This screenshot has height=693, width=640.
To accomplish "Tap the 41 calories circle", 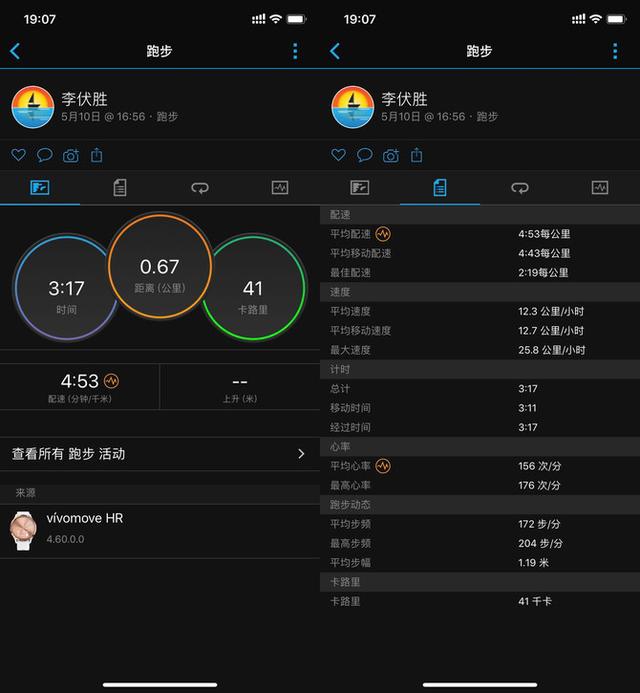I will (x=253, y=289).
